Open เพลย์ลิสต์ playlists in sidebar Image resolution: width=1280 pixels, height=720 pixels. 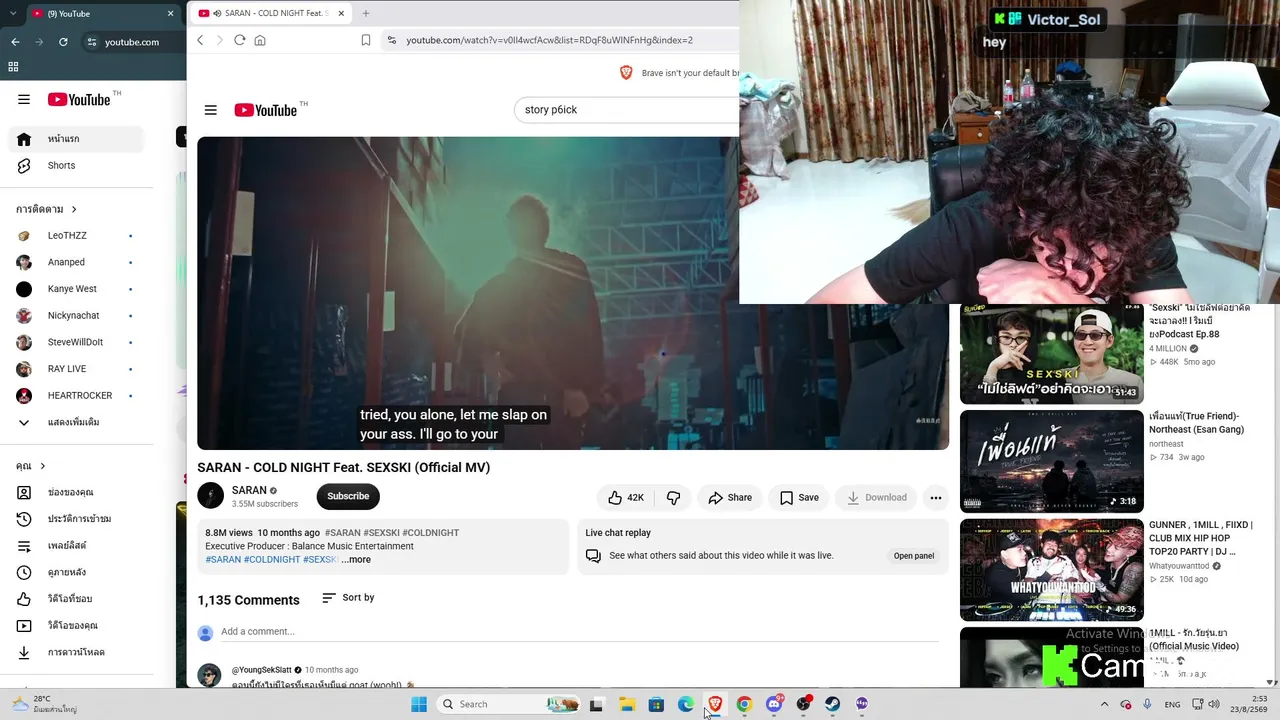(x=77, y=546)
